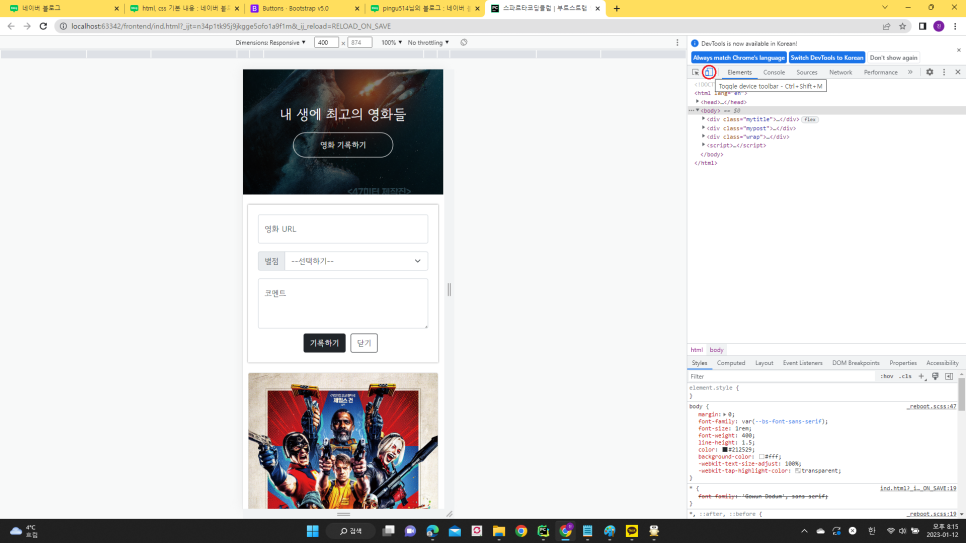Open Chrome side panel
966x543 pixels.
[x=922, y=27]
